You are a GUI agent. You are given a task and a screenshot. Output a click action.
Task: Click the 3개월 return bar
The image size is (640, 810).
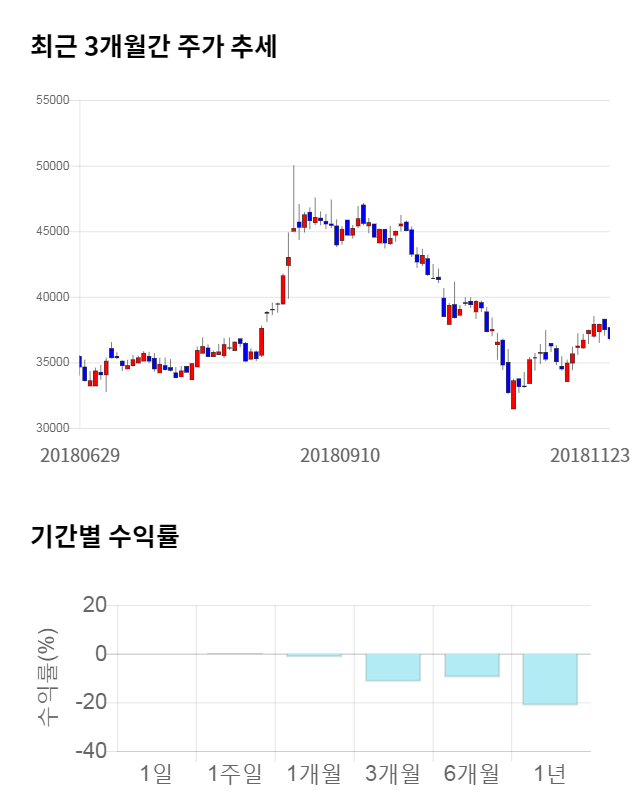coord(393,667)
